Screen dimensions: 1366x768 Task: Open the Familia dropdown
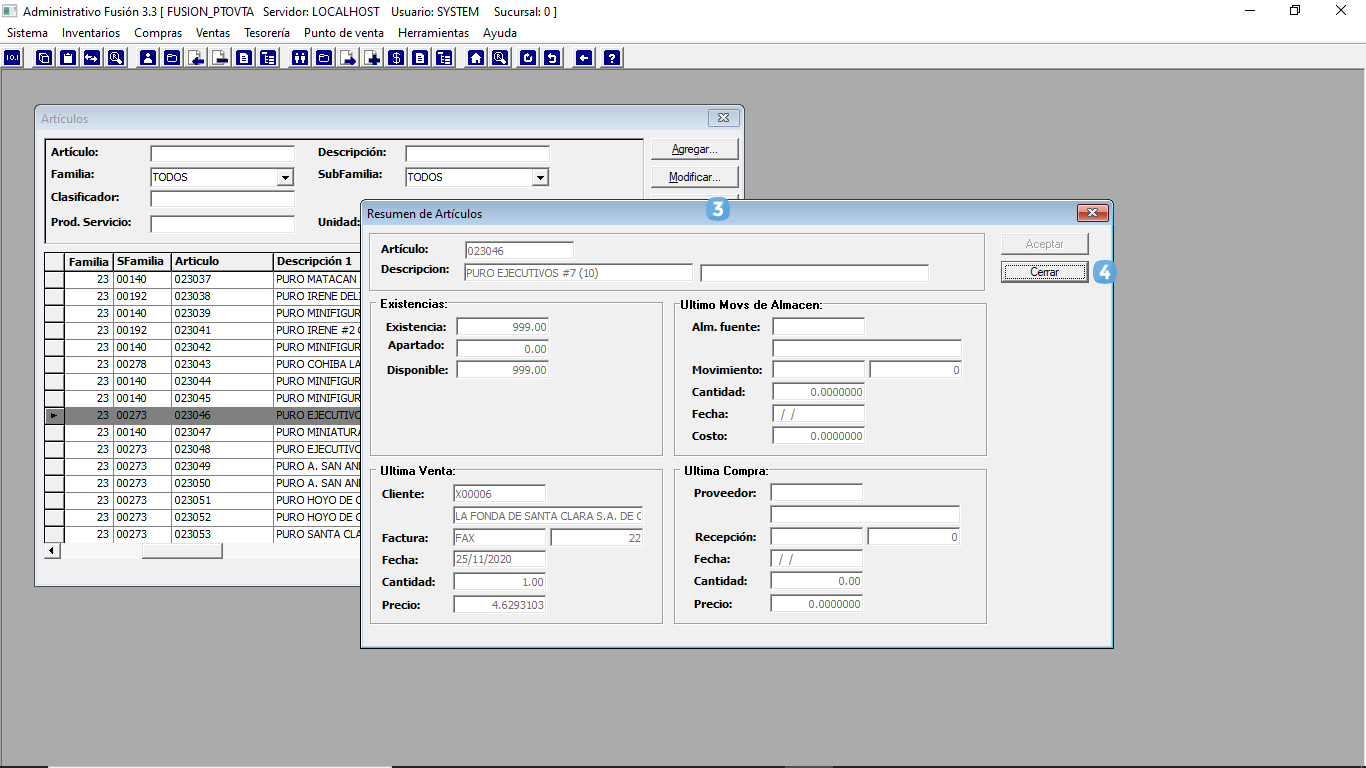[x=286, y=177]
